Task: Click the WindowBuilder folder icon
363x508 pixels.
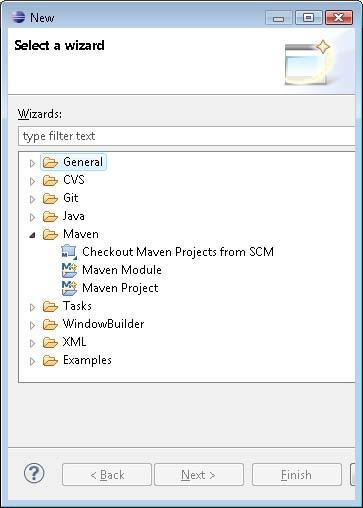Action: [50, 325]
